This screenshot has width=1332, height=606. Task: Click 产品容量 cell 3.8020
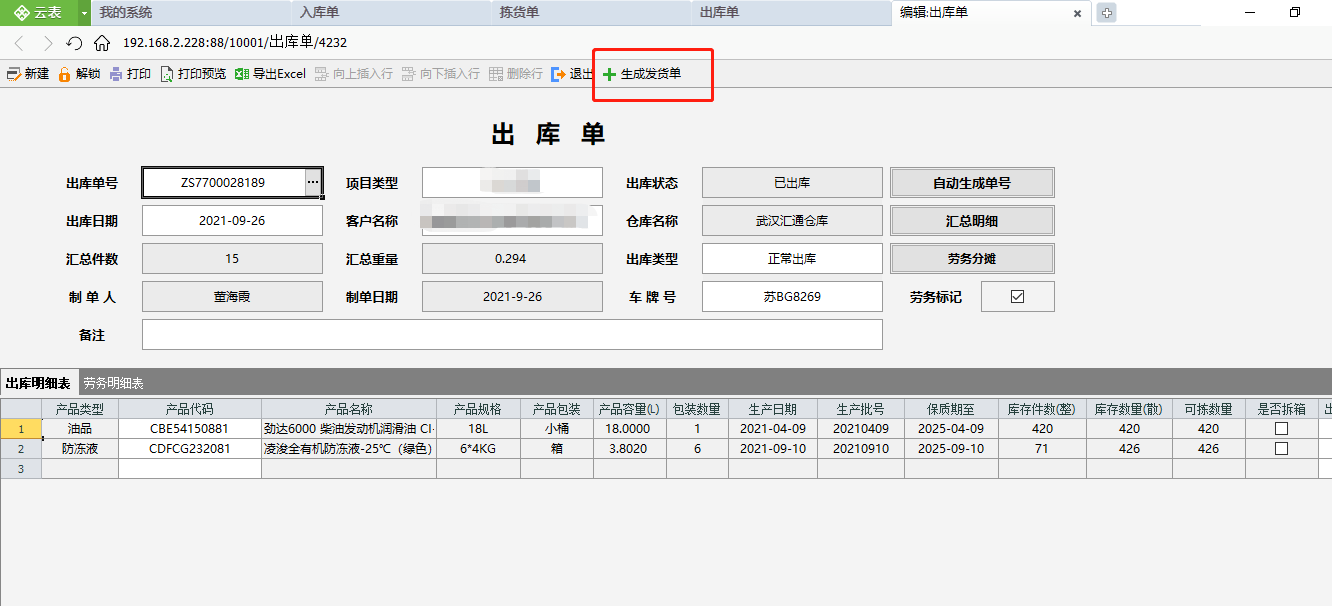630,449
